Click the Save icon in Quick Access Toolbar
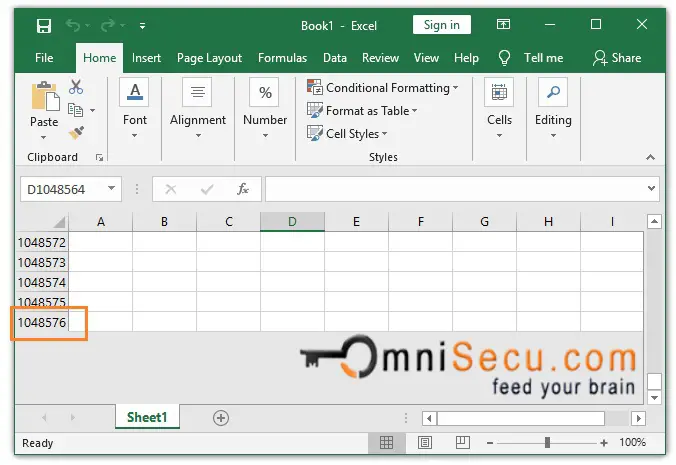 coord(44,25)
